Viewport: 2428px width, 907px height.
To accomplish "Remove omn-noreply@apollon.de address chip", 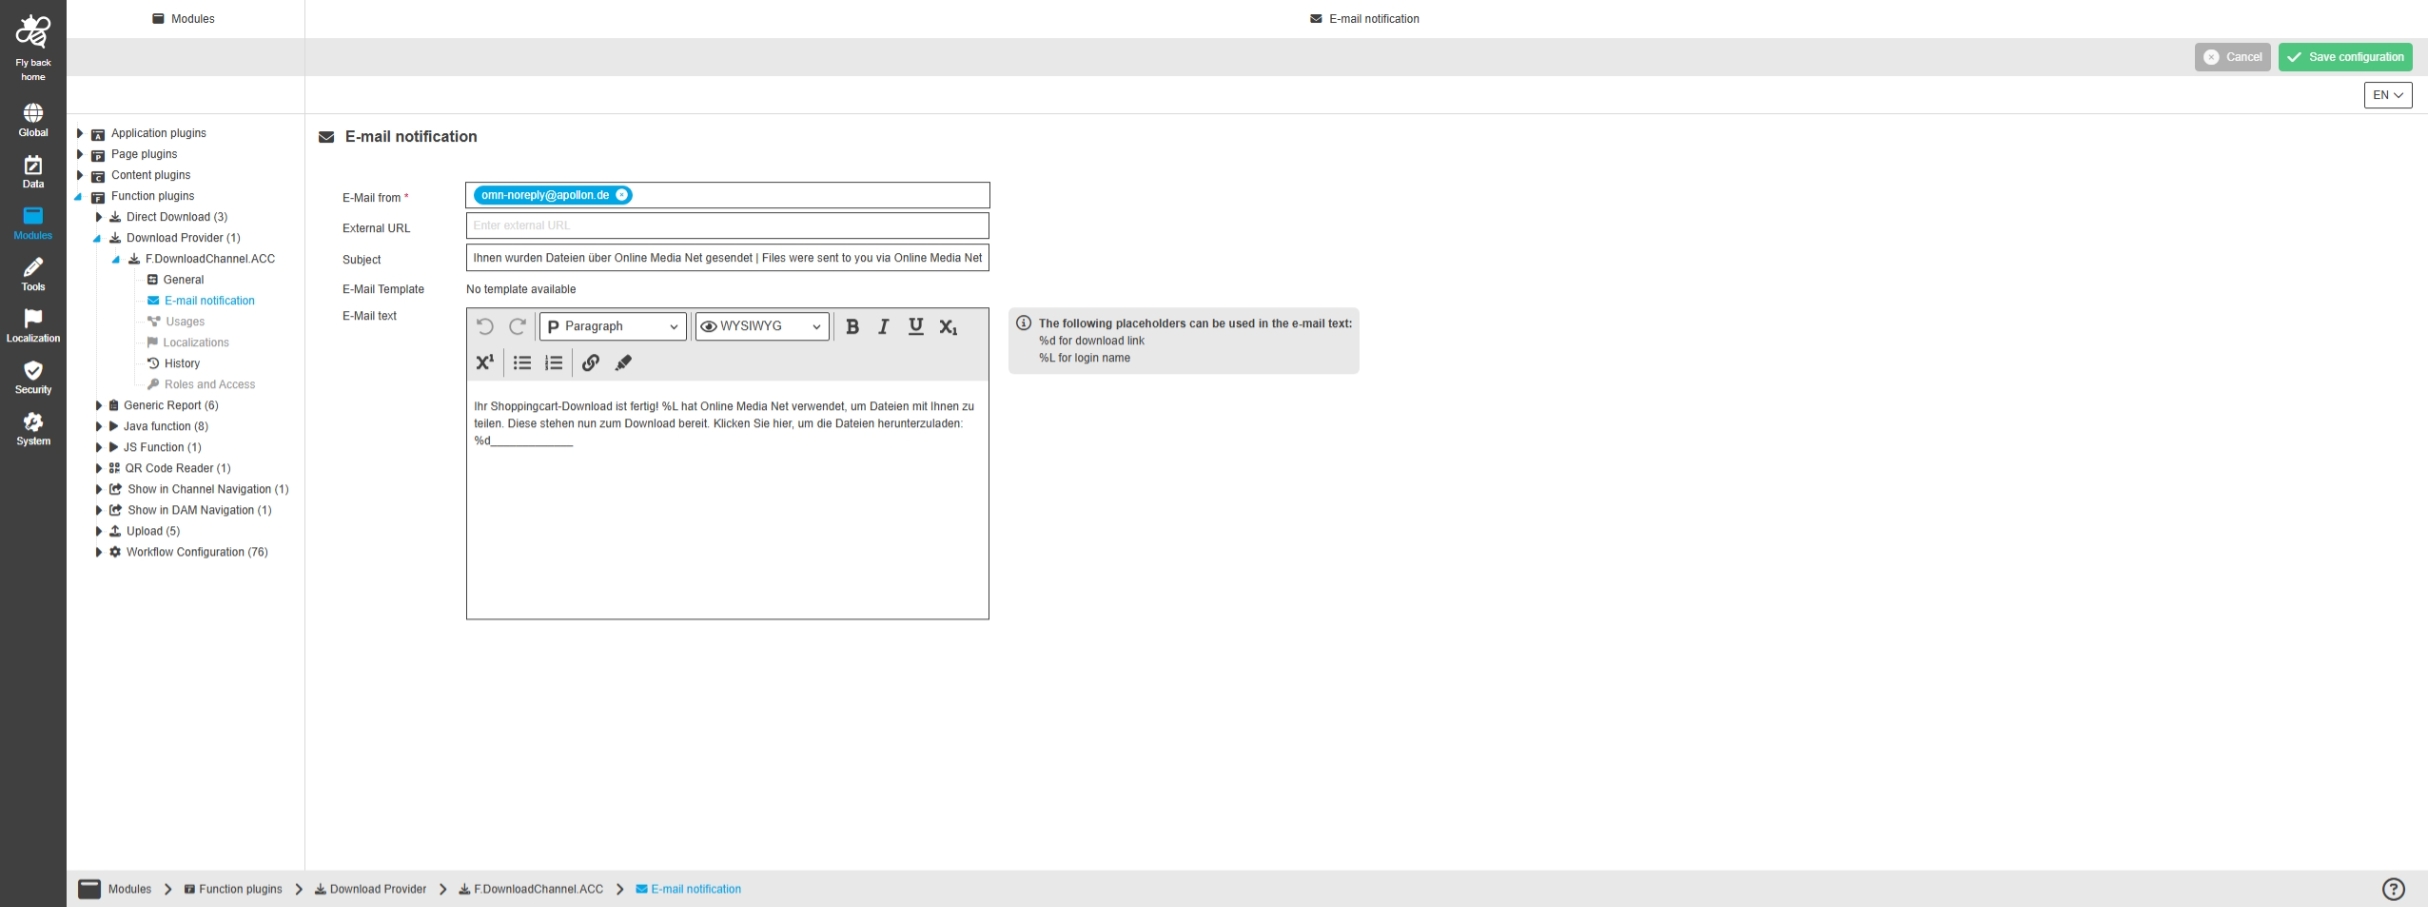I will (x=621, y=195).
